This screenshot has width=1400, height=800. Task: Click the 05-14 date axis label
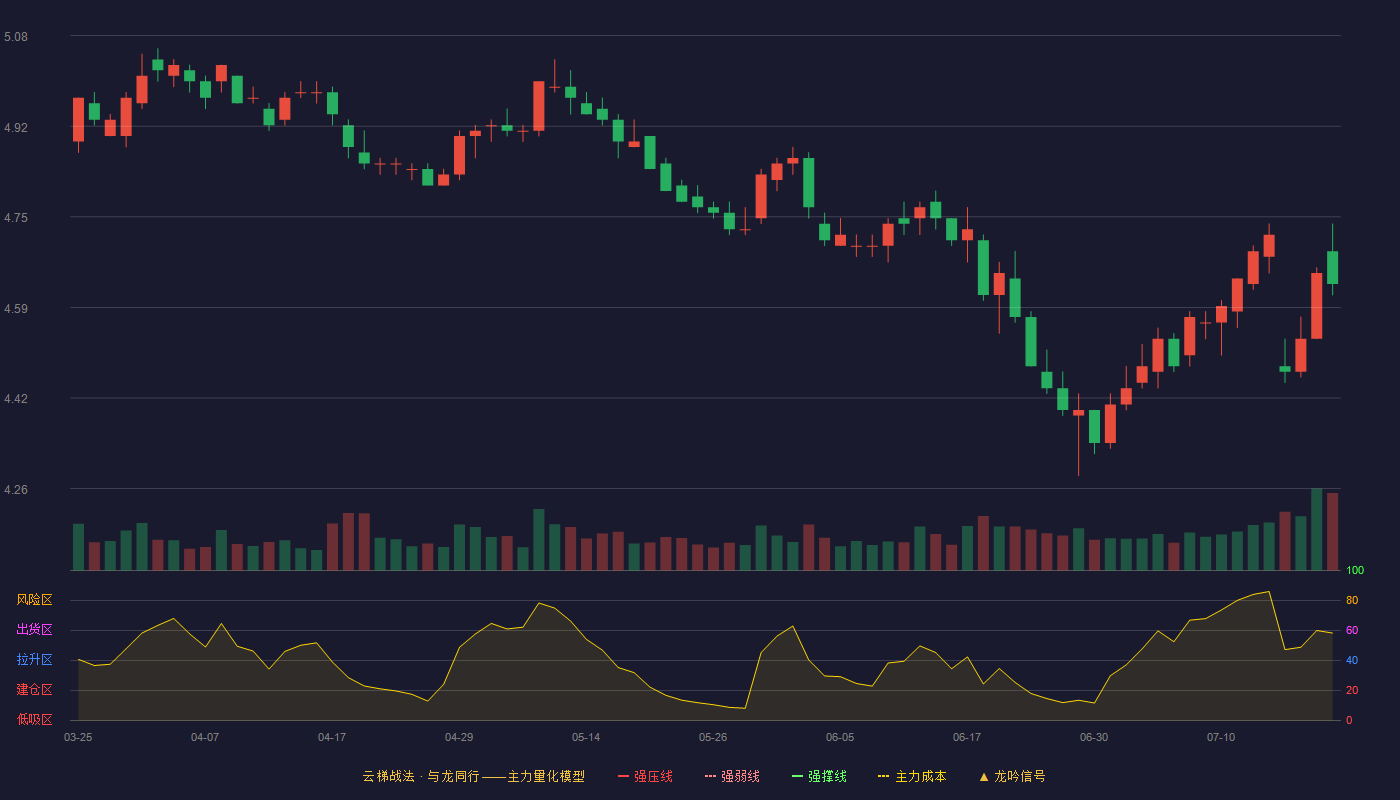[586, 737]
